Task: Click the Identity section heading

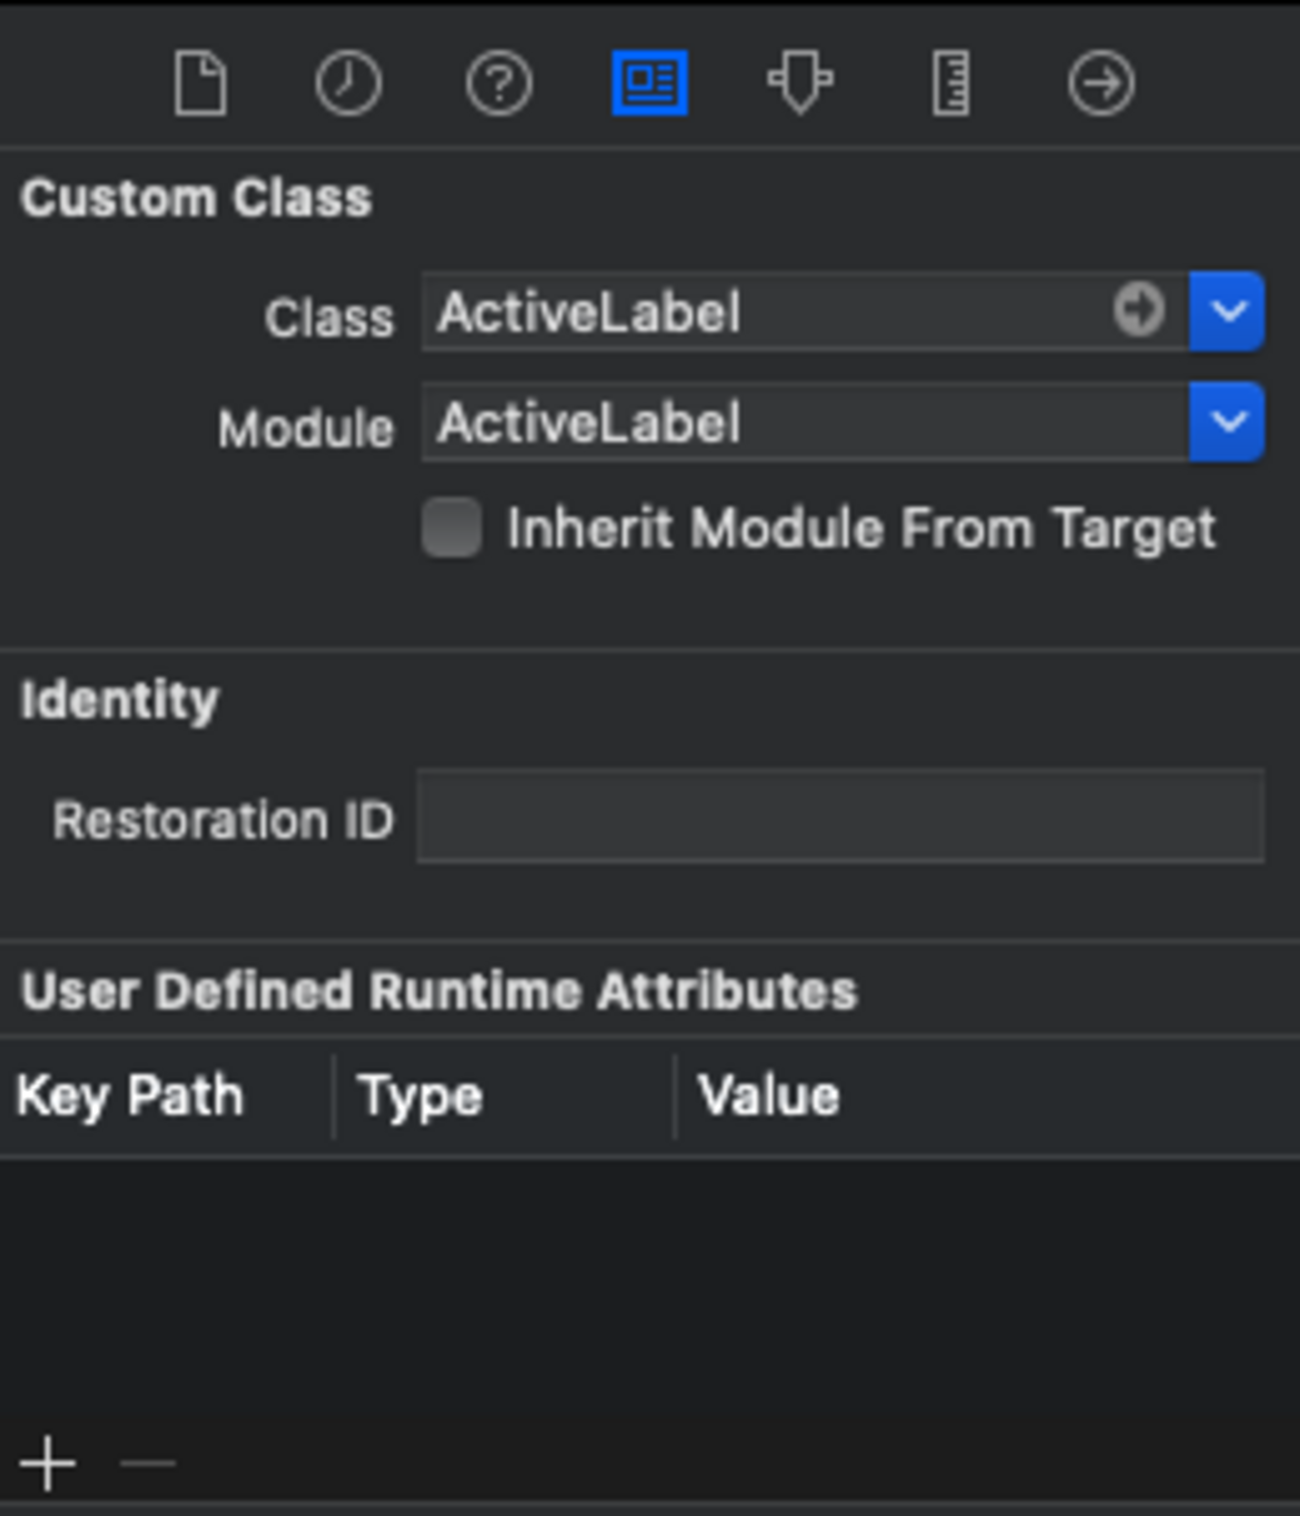Action: tap(119, 699)
